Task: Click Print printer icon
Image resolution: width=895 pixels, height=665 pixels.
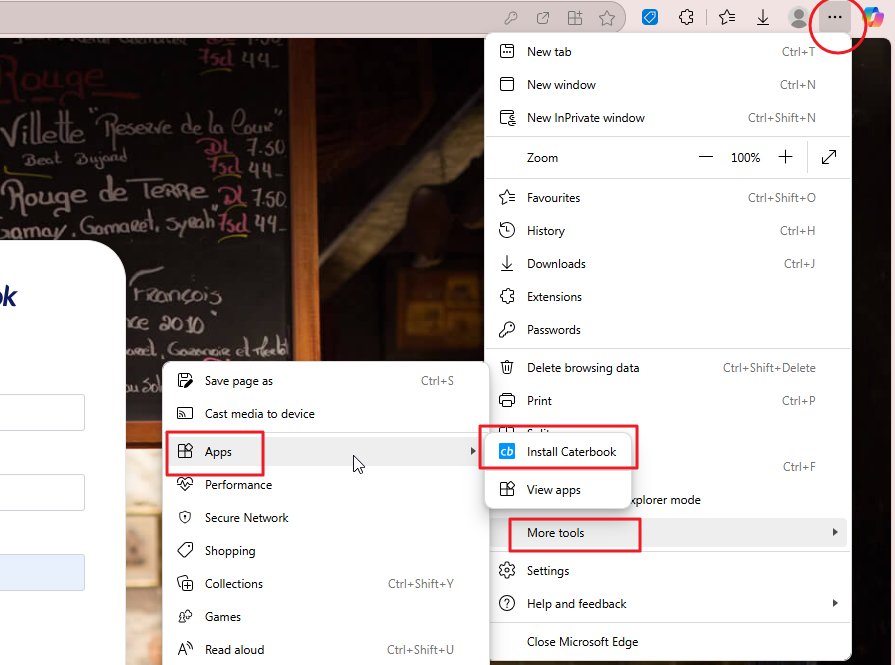Action: [x=507, y=401]
